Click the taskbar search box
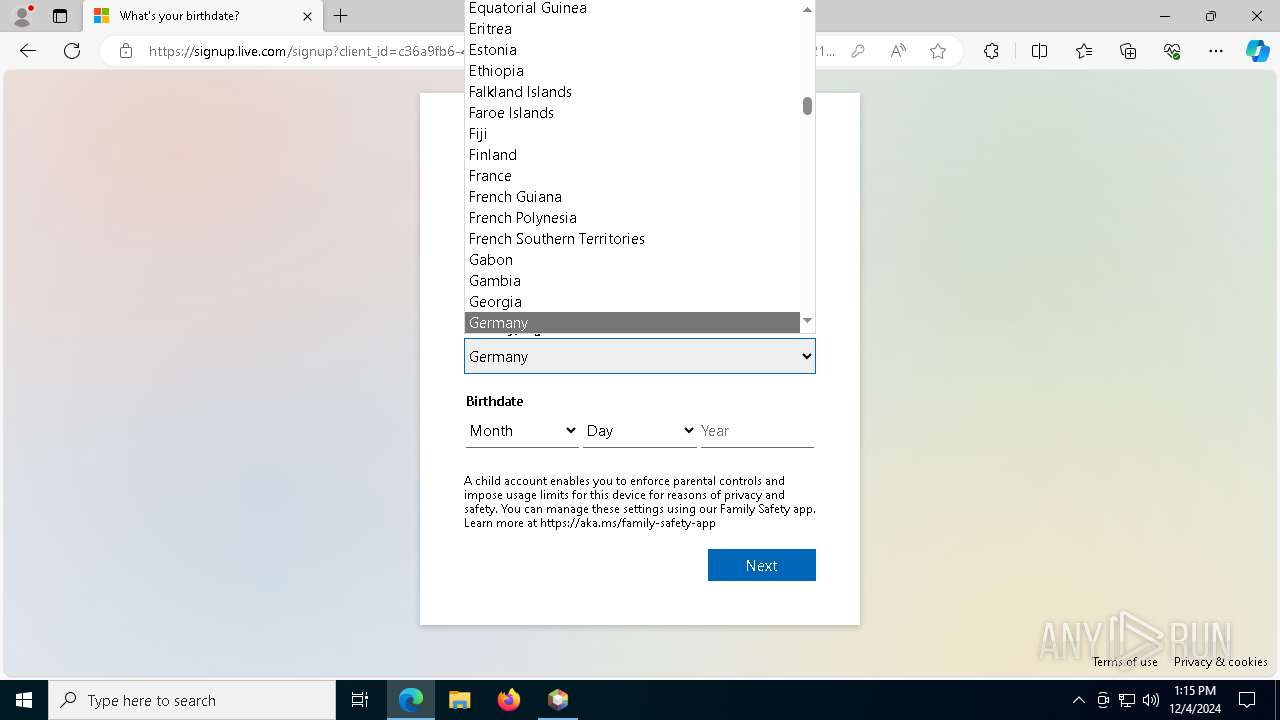The width and height of the screenshot is (1280, 720). (x=192, y=700)
